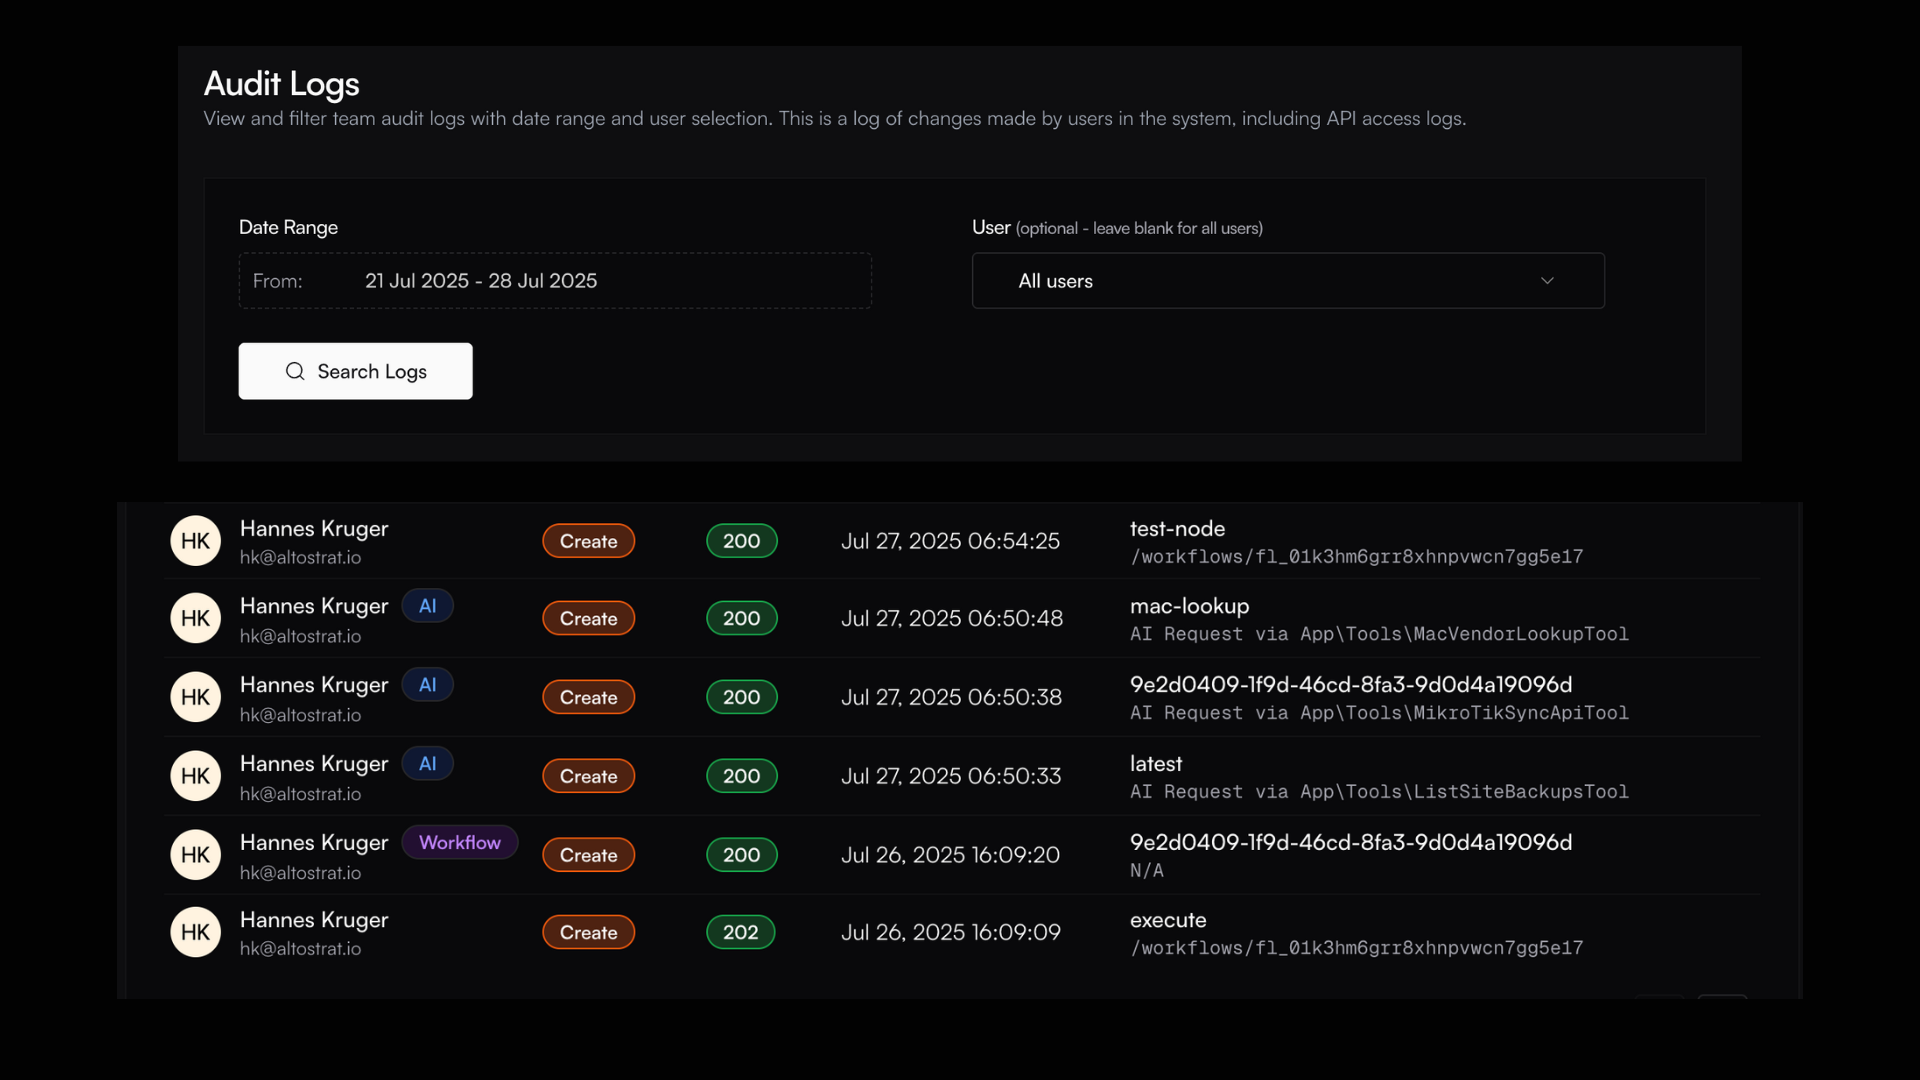Click Create badge in 06:50:38 row
The height and width of the screenshot is (1080, 1920).
coord(589,697)
